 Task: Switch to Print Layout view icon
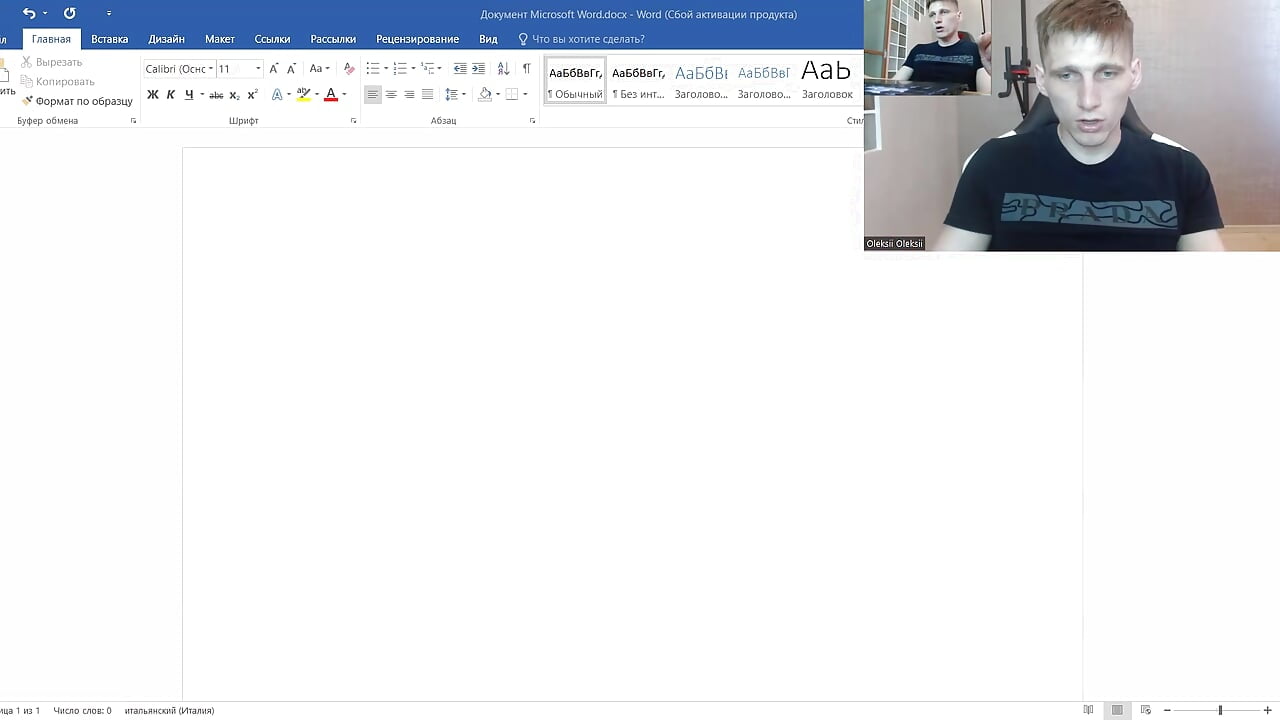tap(1117, 711)
